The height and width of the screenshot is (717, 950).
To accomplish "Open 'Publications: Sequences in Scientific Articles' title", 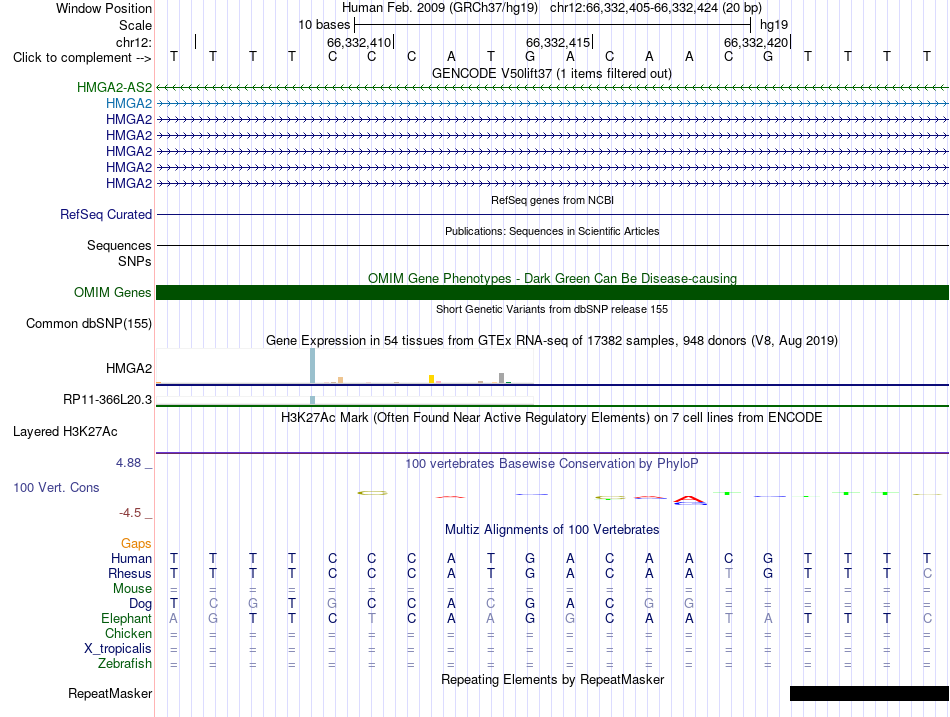I will pyautogui.click(x=552, y=231).
